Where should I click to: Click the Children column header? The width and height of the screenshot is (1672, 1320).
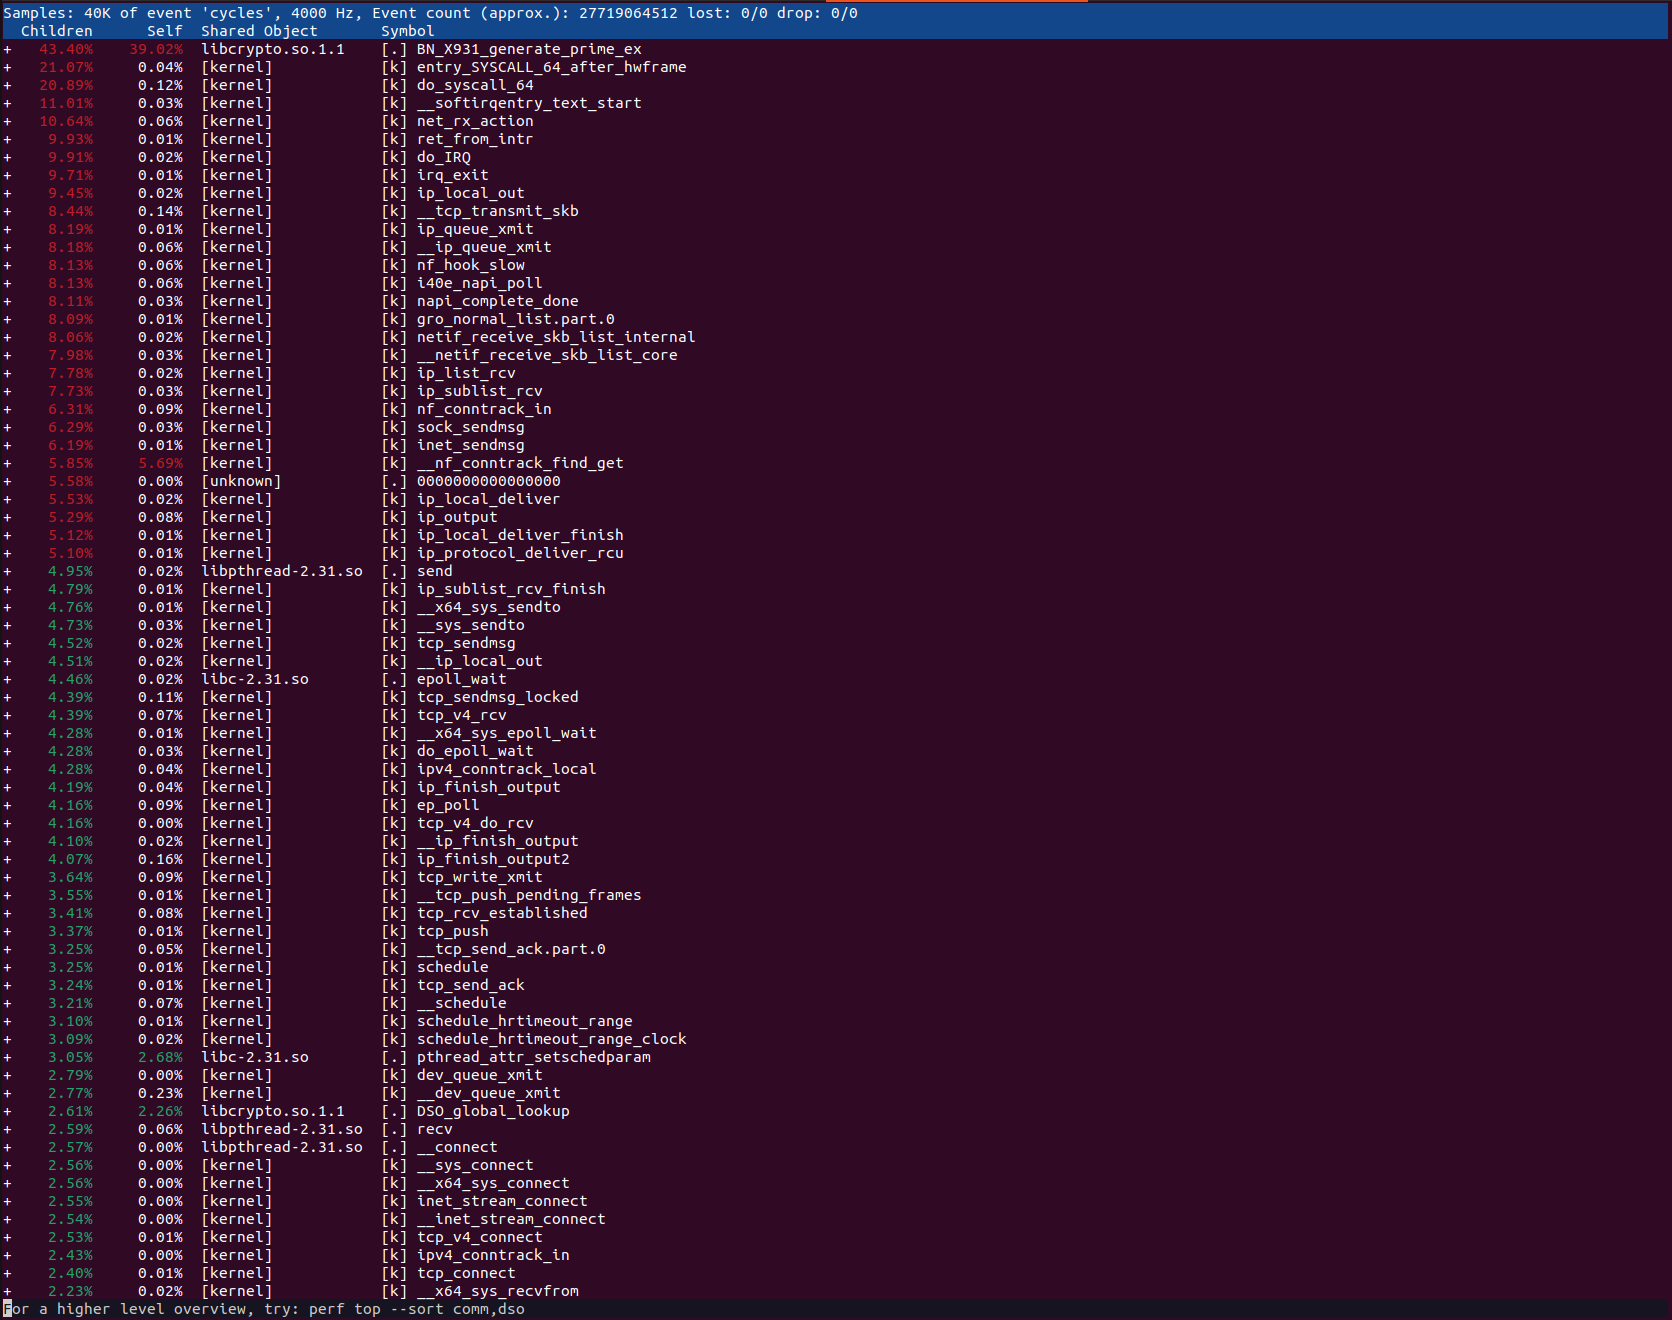click(57, 30)
